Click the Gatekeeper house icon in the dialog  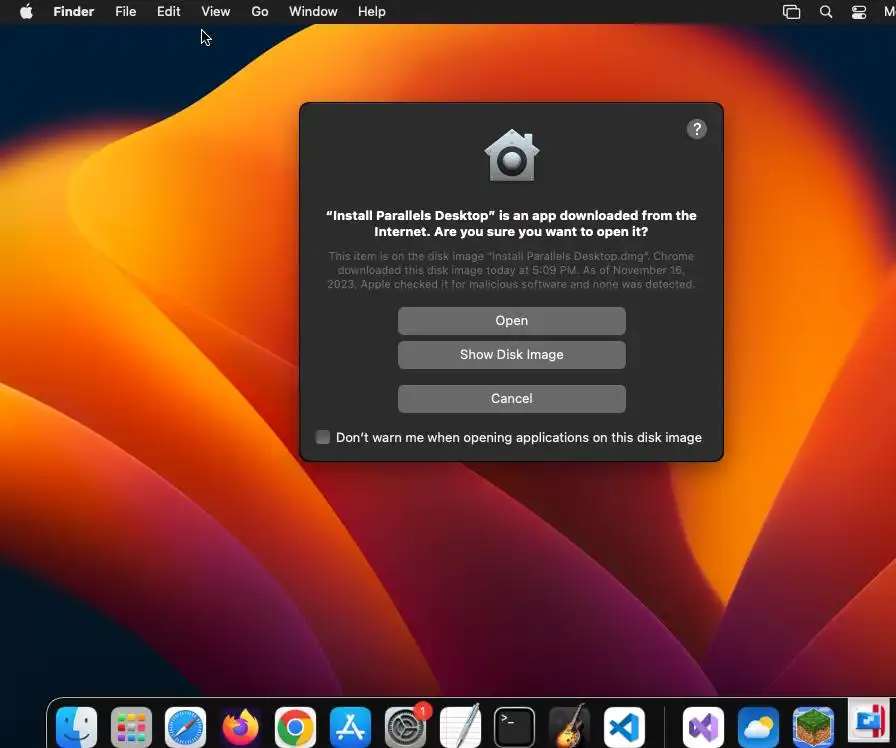point(511,155)
